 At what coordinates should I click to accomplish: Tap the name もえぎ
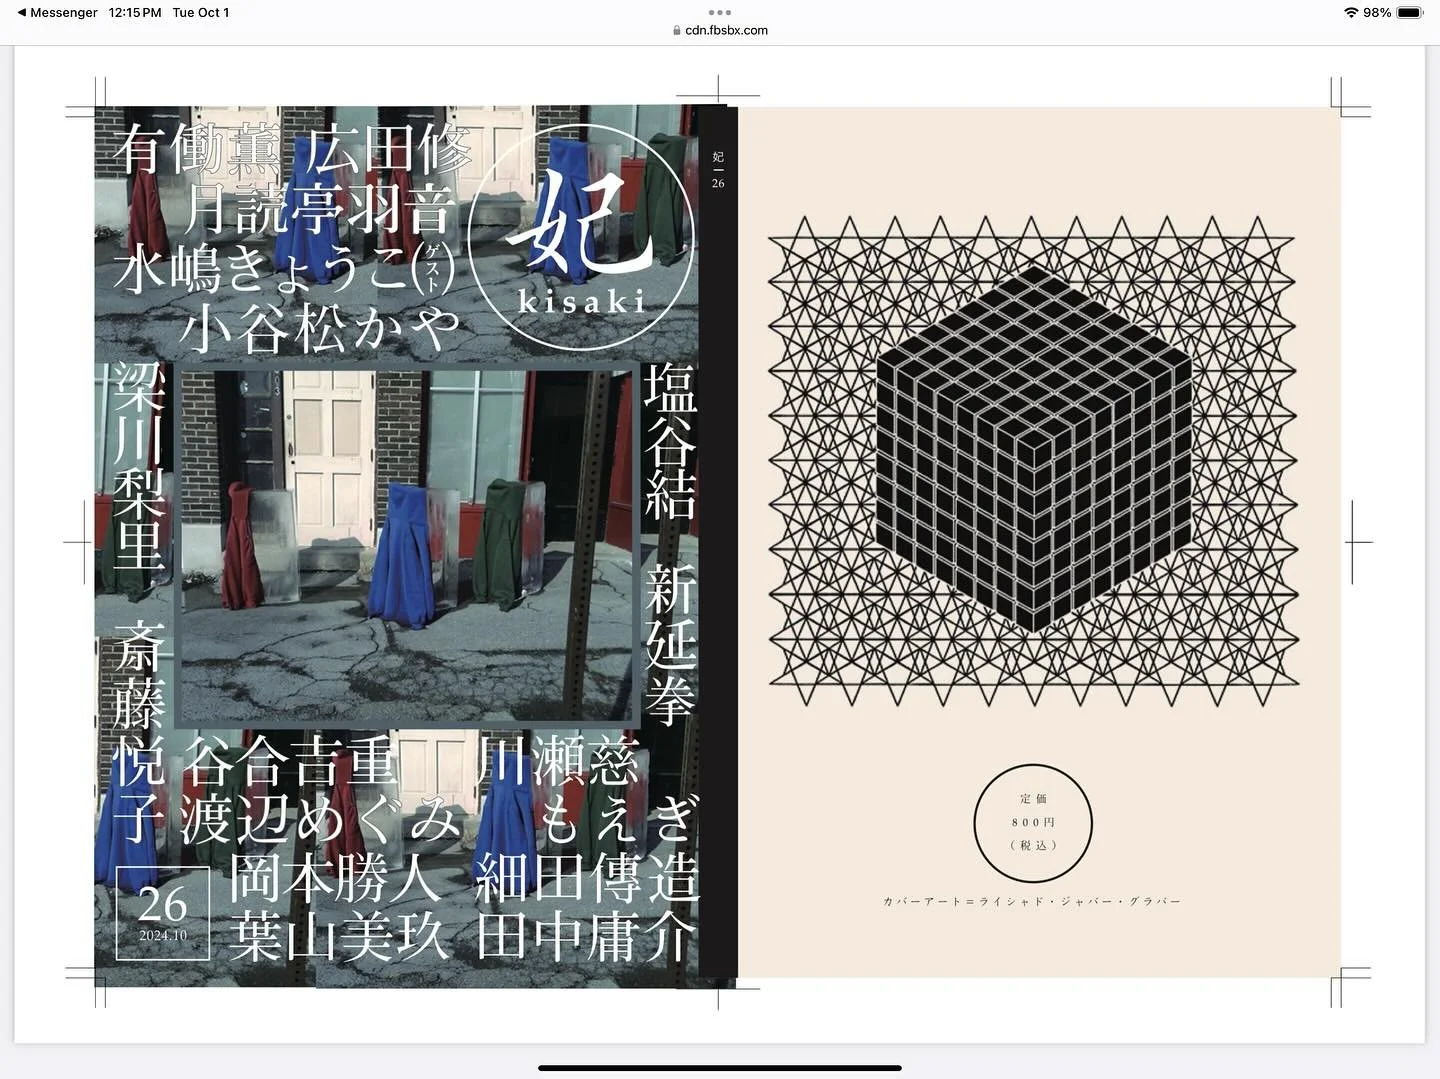point(617,819)
